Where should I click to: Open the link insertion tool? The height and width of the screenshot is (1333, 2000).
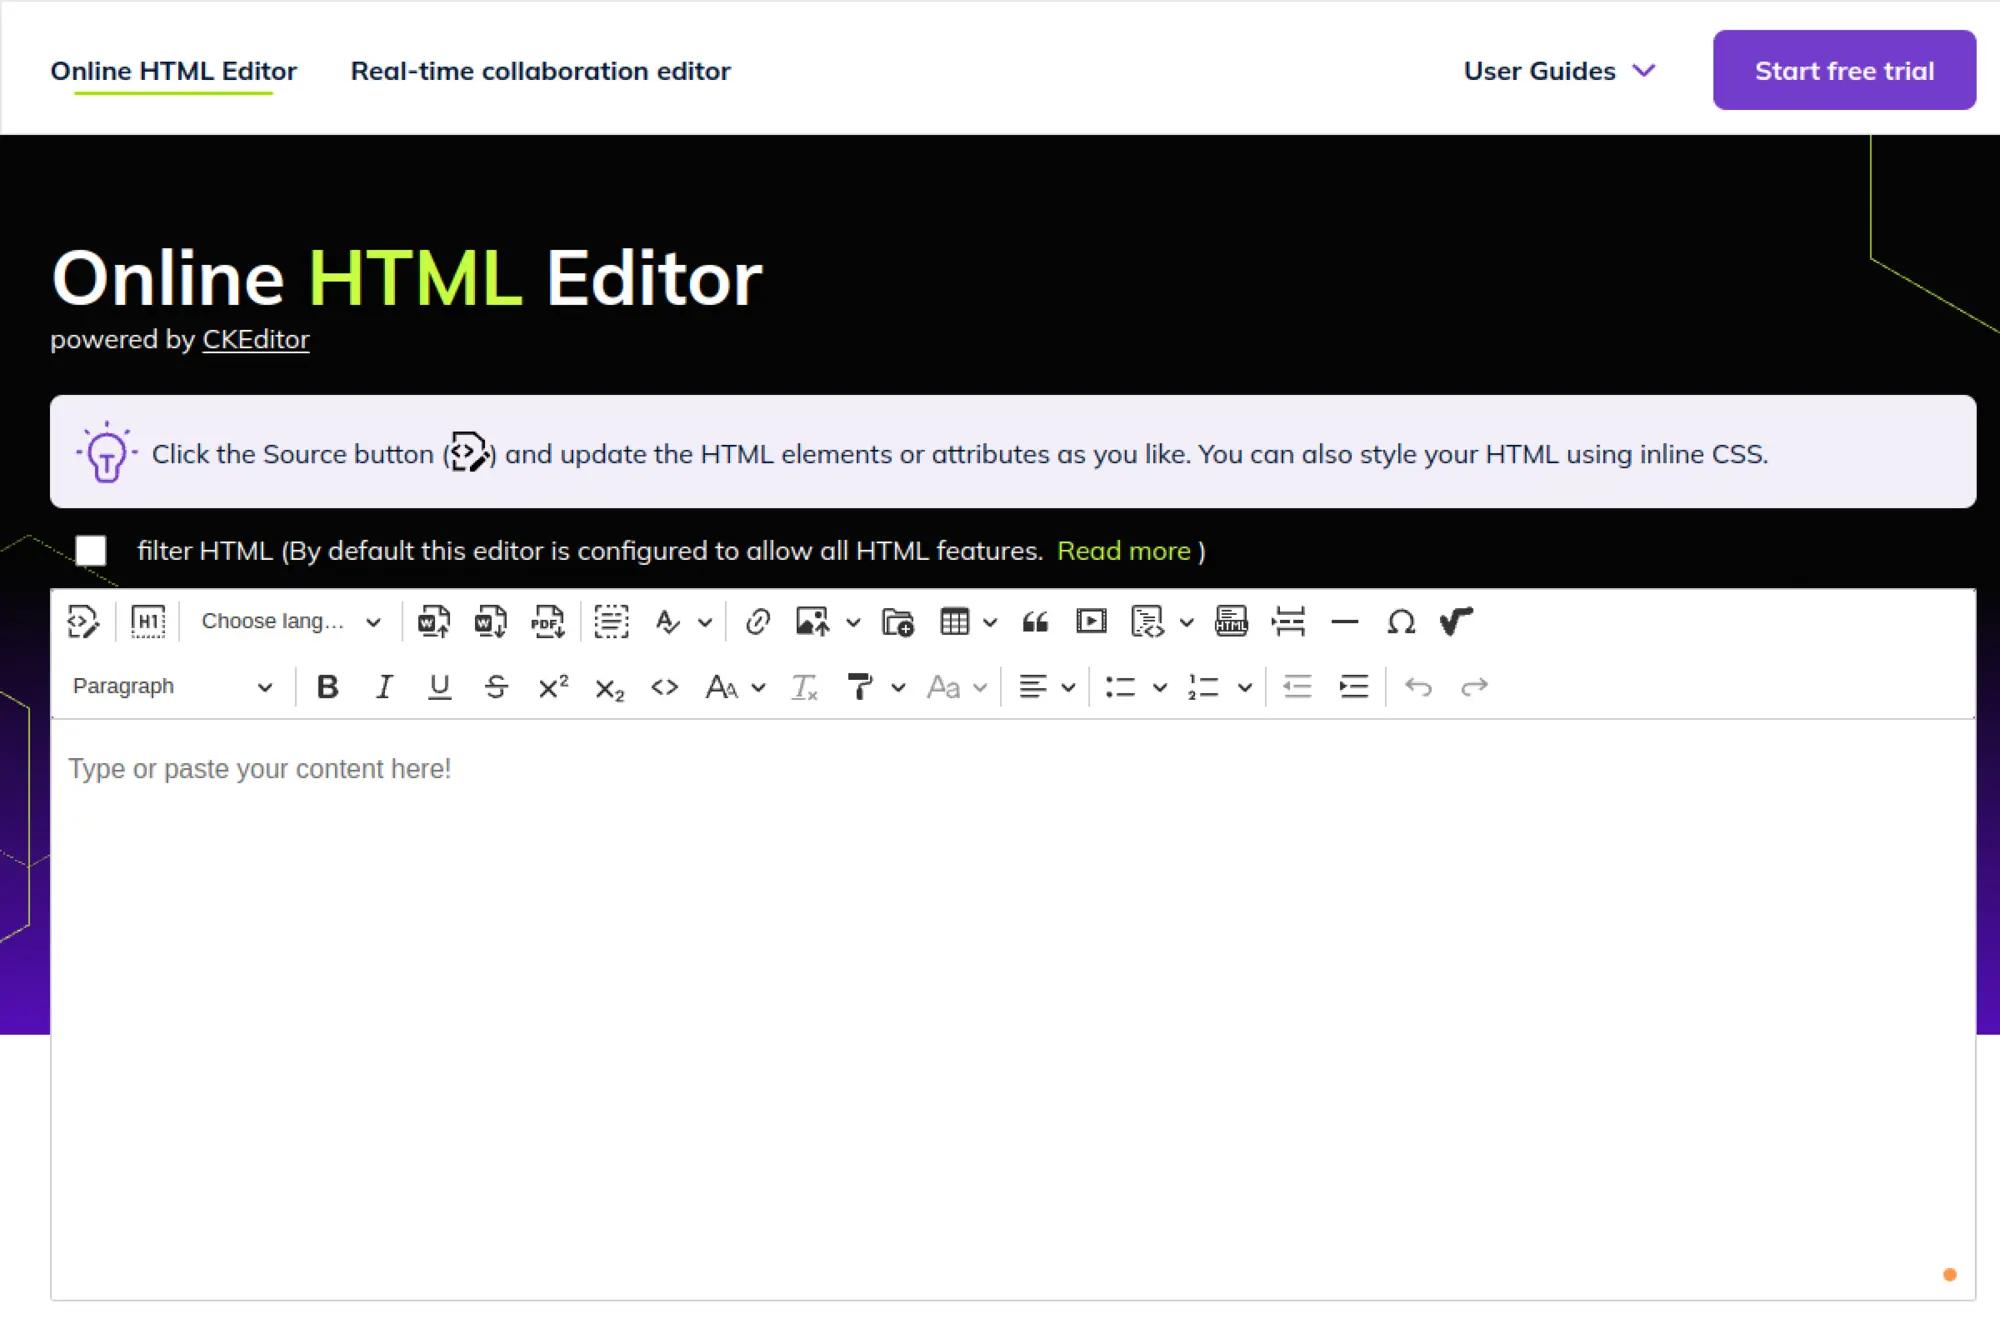(x=757, y=621)
